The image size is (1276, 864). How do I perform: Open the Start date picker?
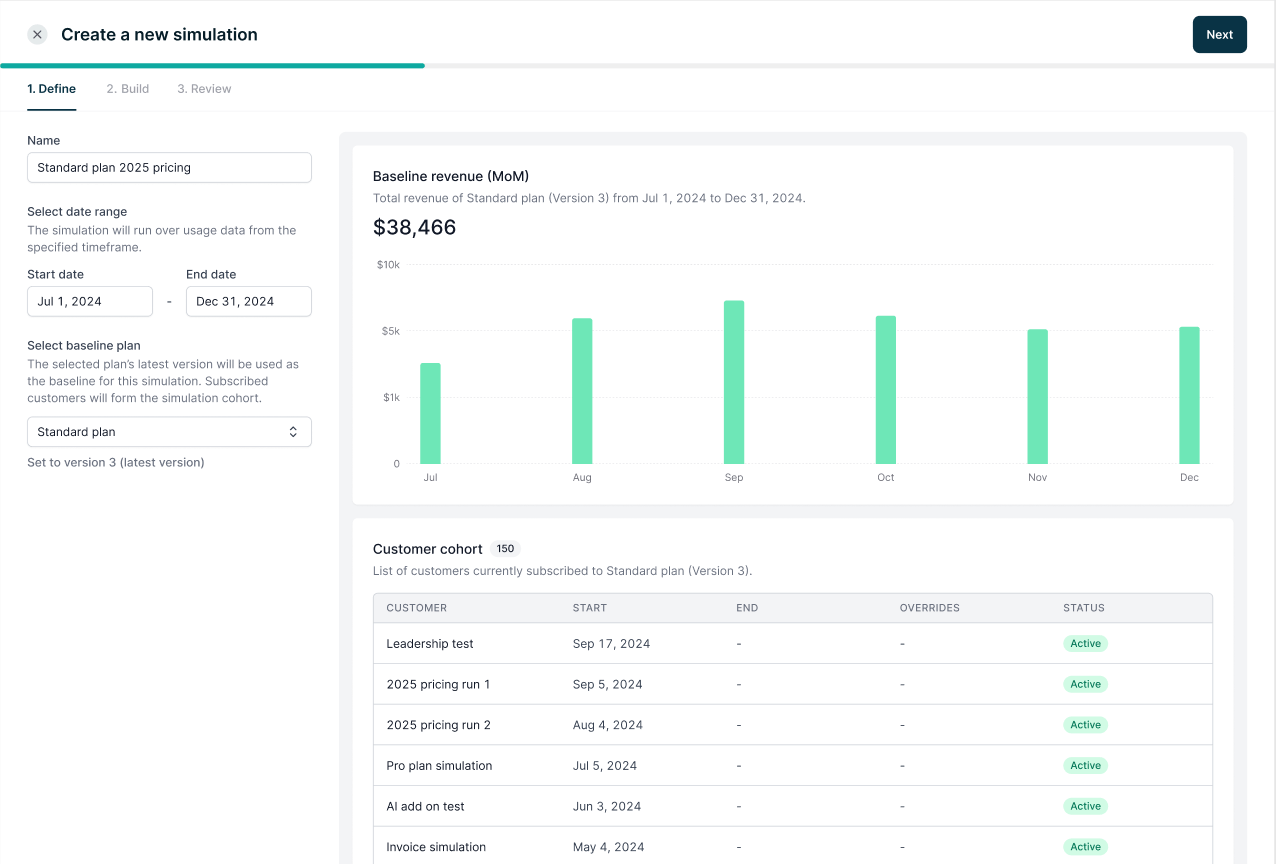[90, 301]
